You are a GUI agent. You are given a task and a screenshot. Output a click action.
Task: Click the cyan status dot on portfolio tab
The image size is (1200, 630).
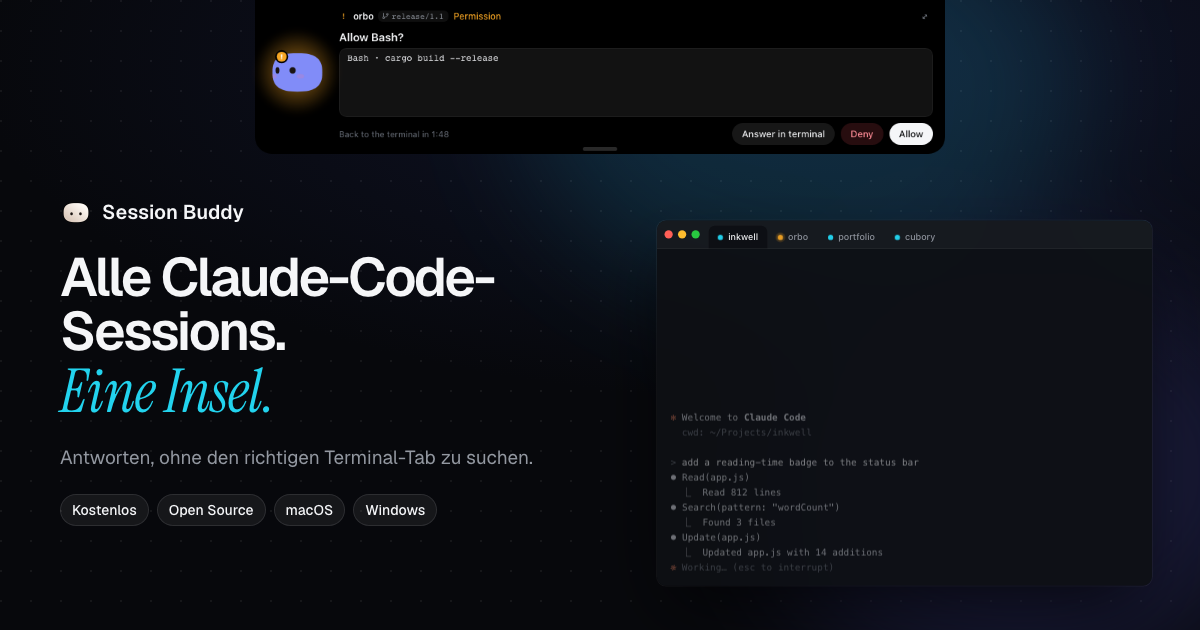tap(830, 237)
